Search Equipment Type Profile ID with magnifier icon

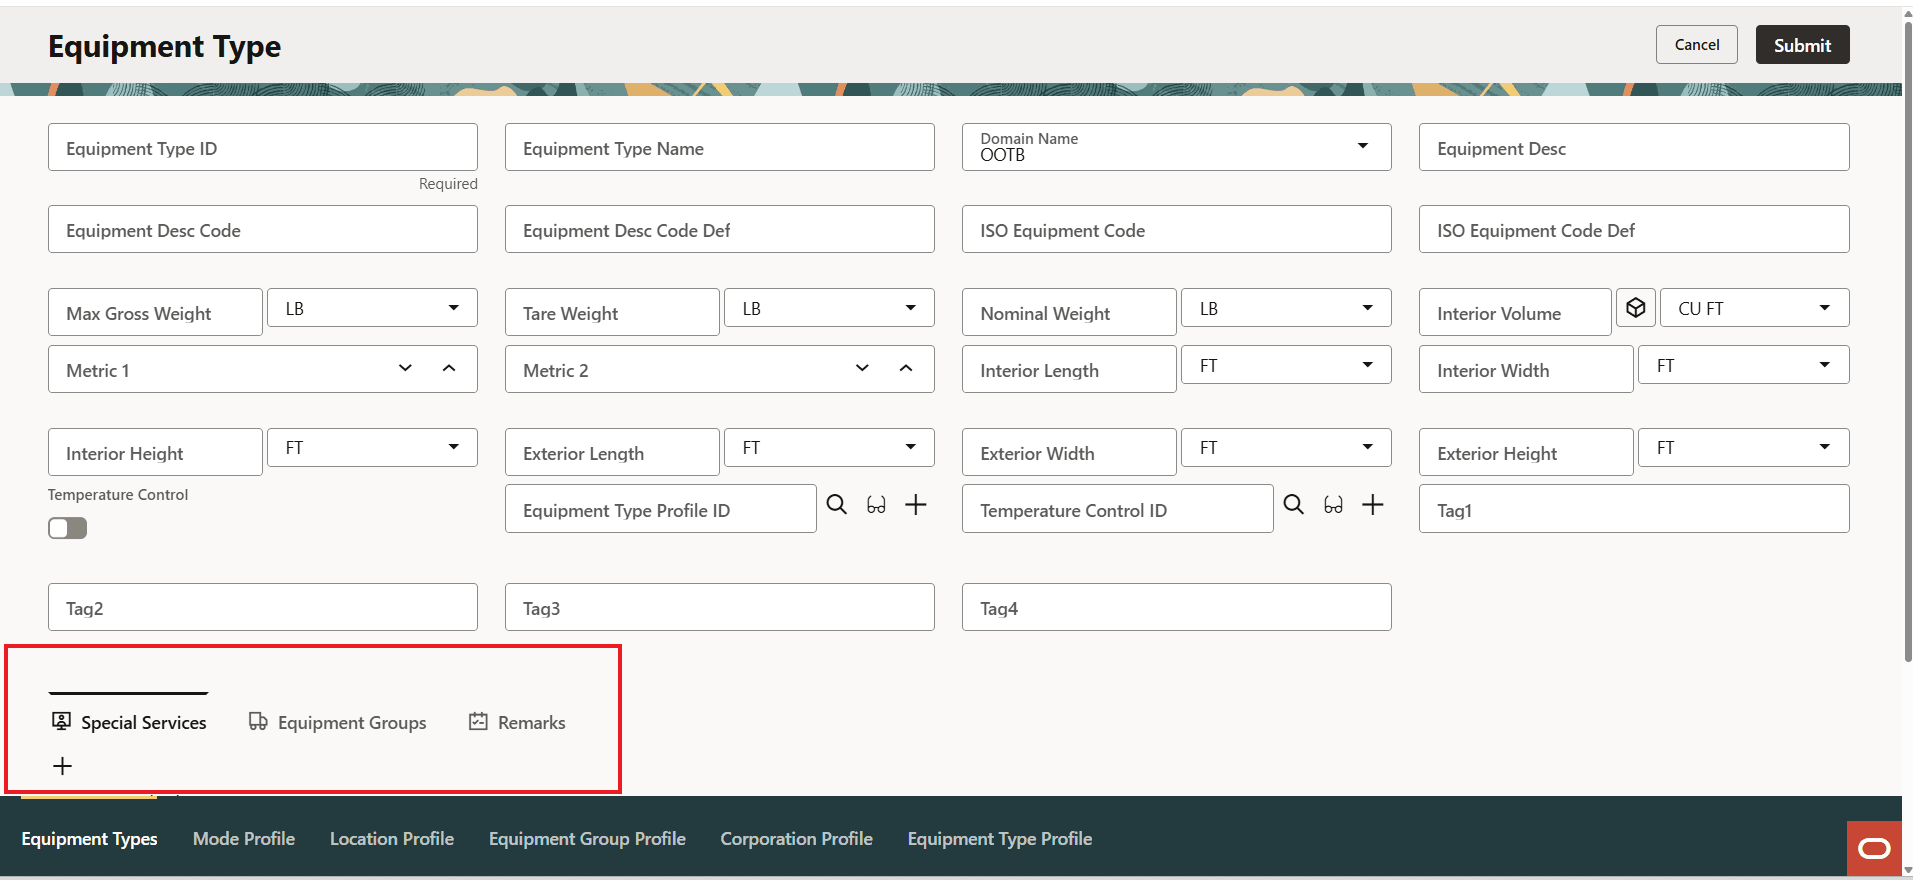pyautogui.click(x=837, y=505)
